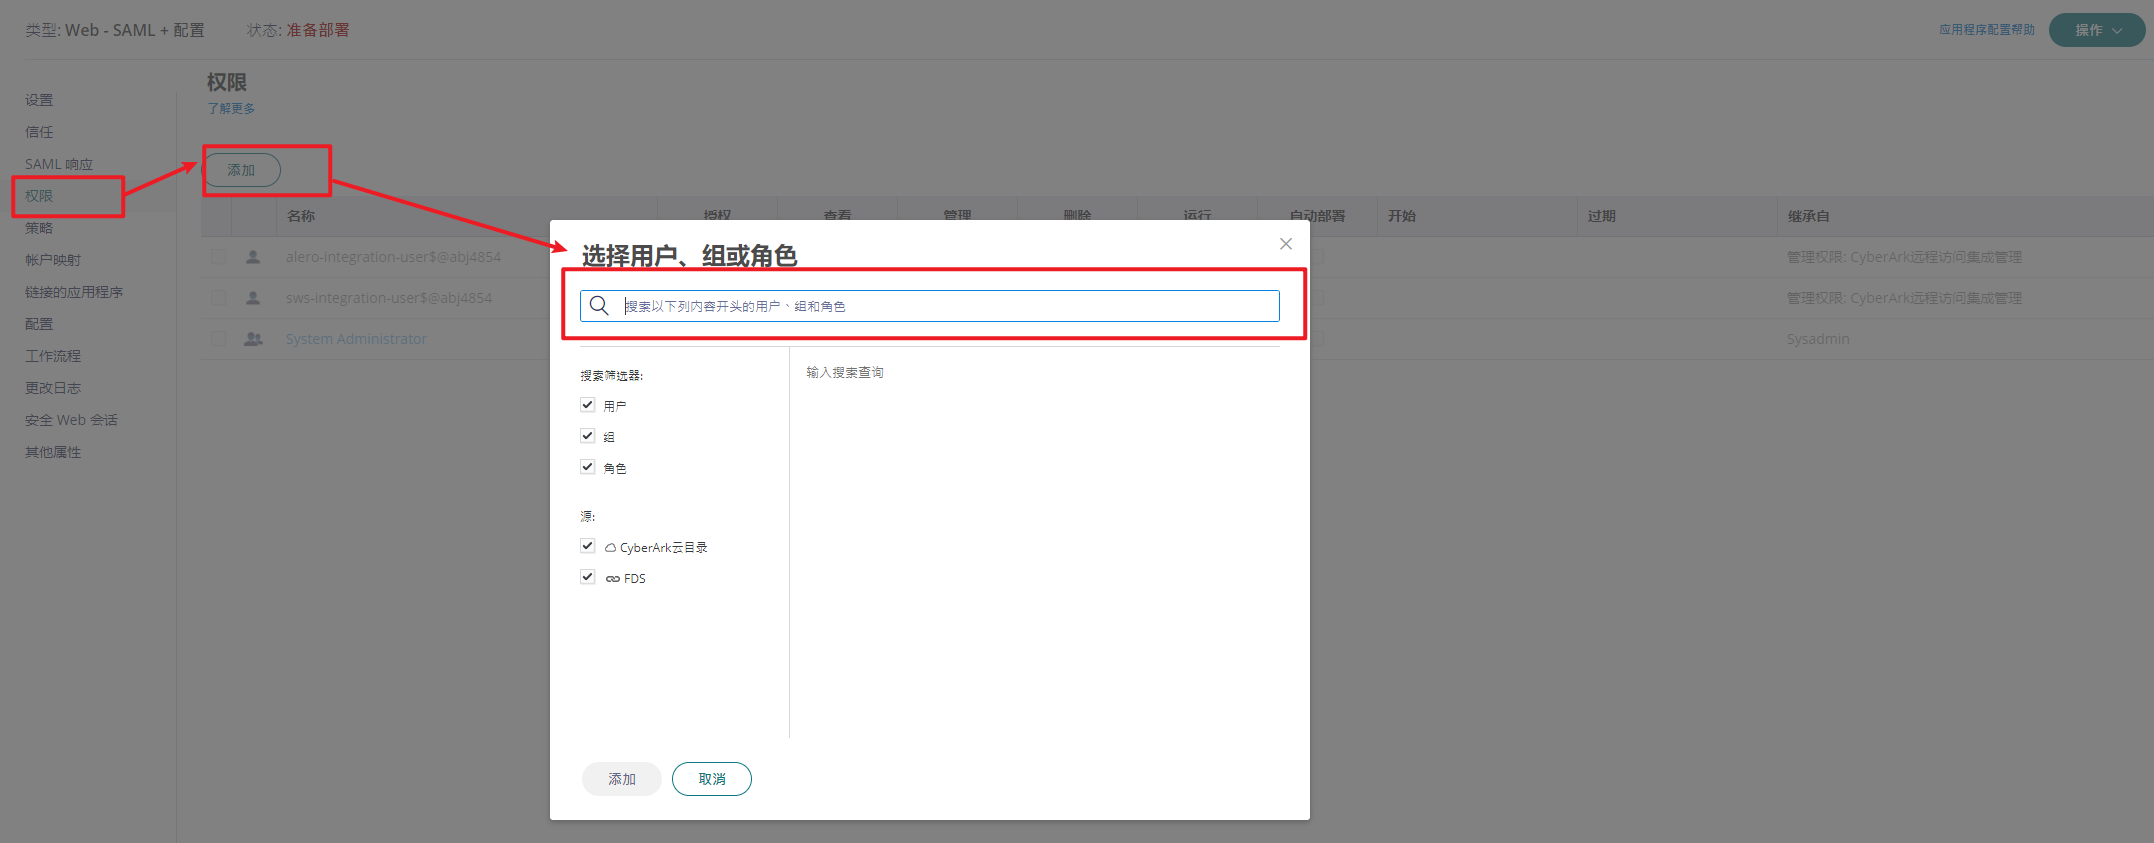
Task: Open 配置 in the left sidebar
Action: point(39,324)
